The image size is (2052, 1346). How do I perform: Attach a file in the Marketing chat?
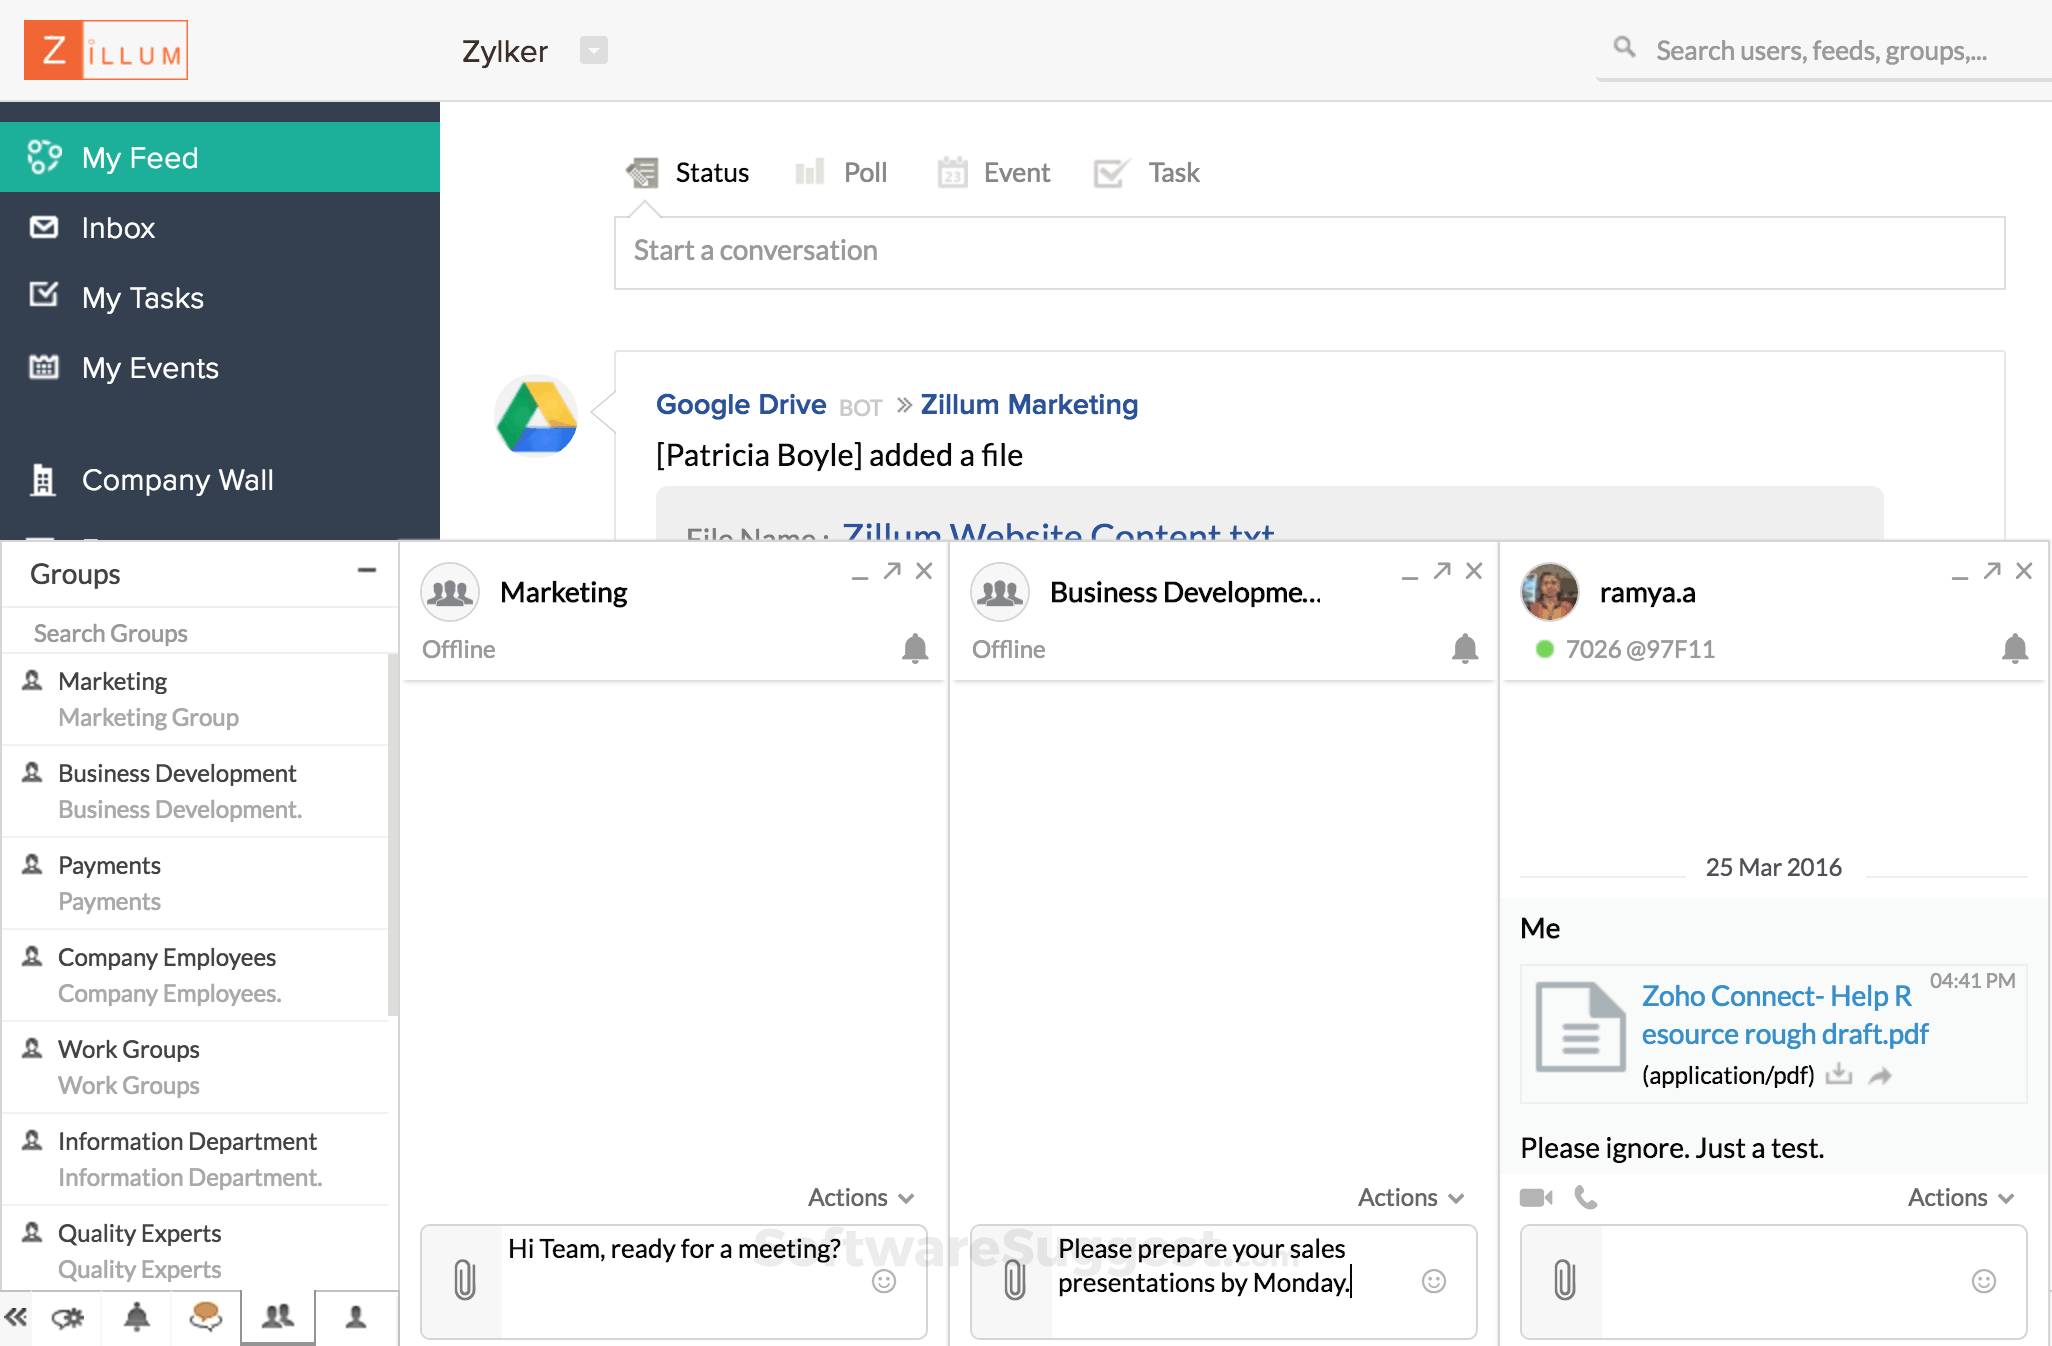[x=463, y=1281]
